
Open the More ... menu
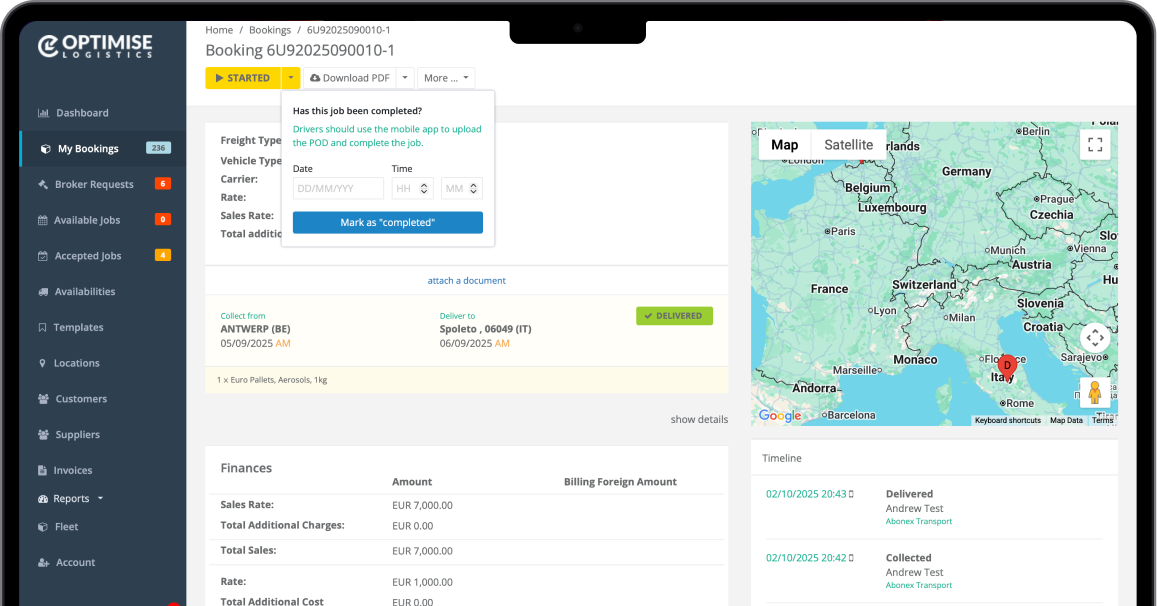pyautogui.click(x=446, y=77)
